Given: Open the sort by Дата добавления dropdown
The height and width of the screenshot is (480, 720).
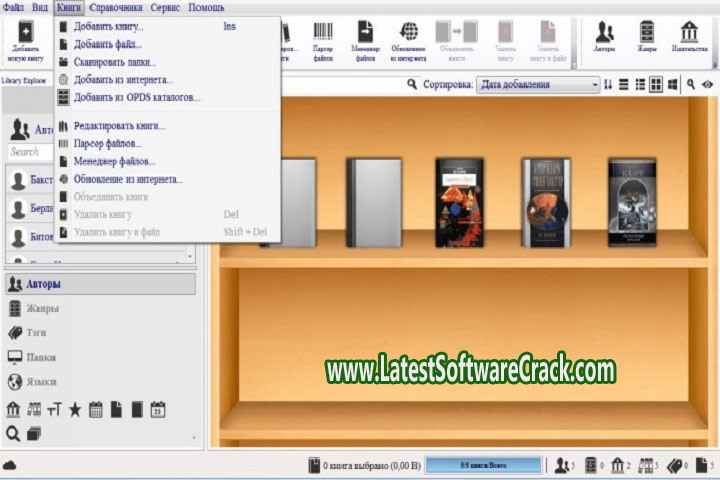Looking at the screenshot, I should pyautogui.click(x=538, y=85).
